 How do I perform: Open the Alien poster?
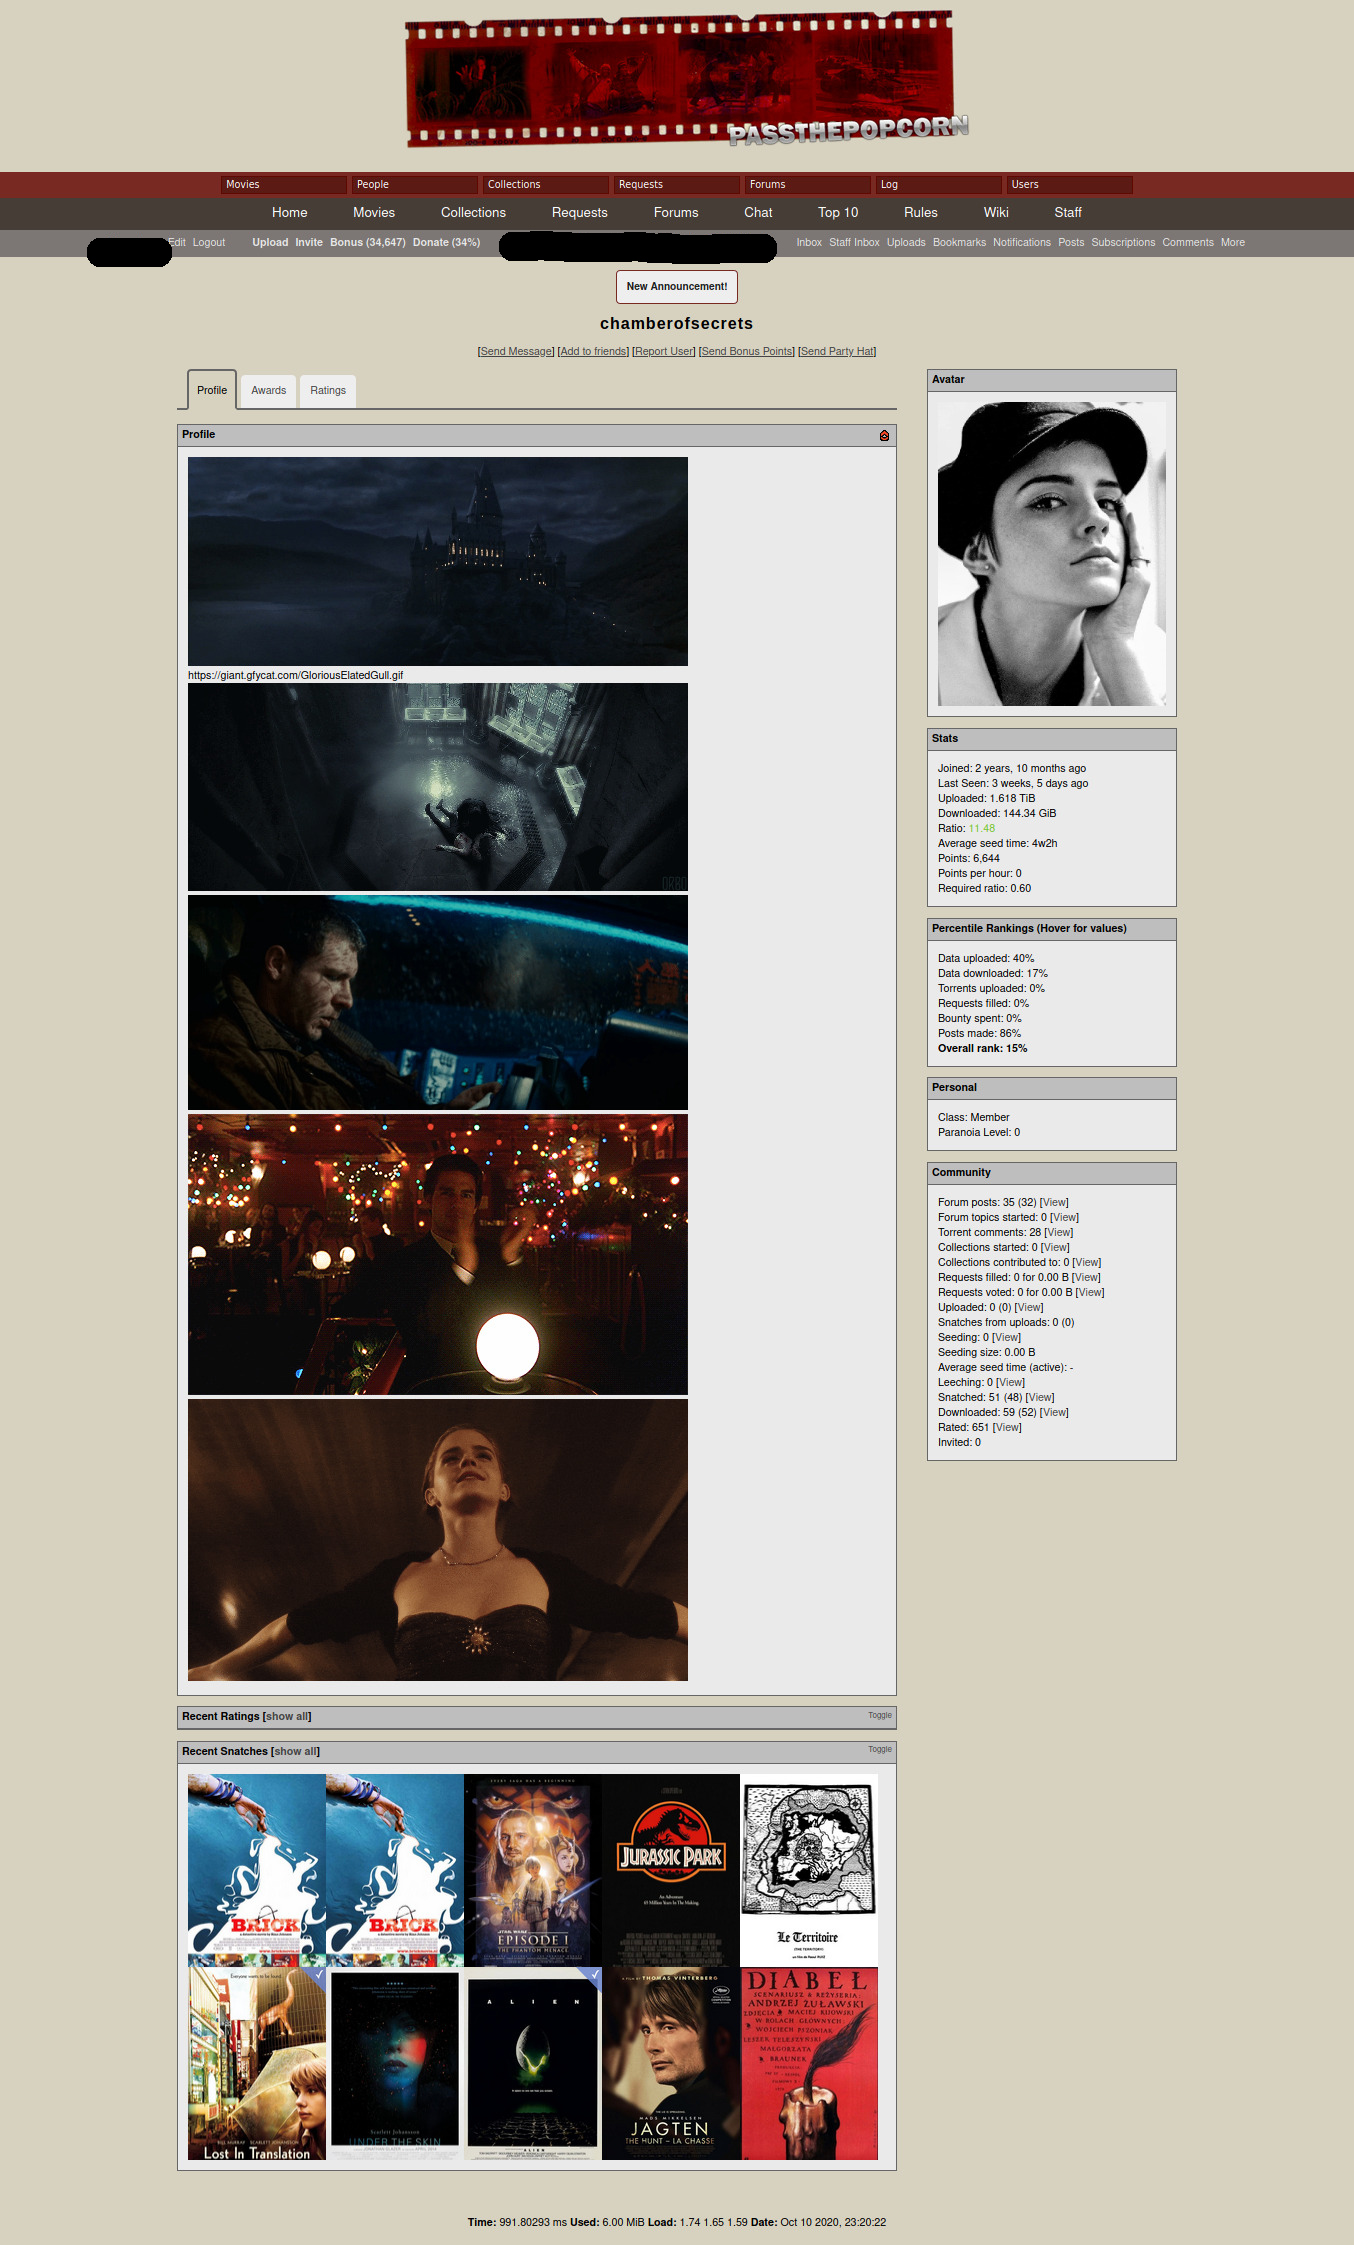pyautogui.click(x=533, y=2064)
